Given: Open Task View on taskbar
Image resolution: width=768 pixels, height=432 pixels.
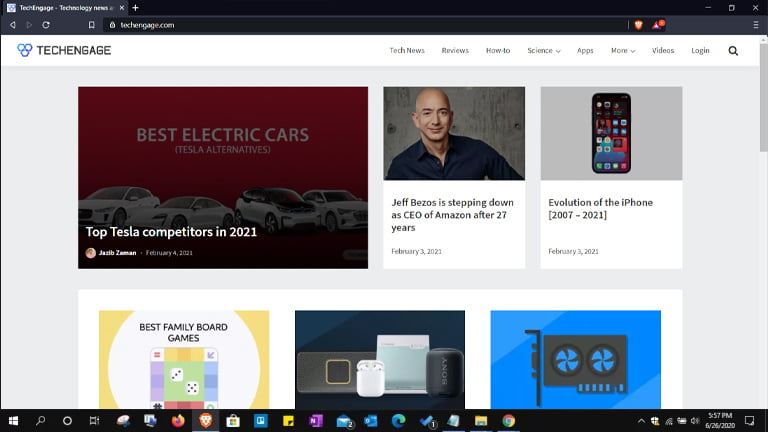Looking at the screenshot, I should 94,421.
